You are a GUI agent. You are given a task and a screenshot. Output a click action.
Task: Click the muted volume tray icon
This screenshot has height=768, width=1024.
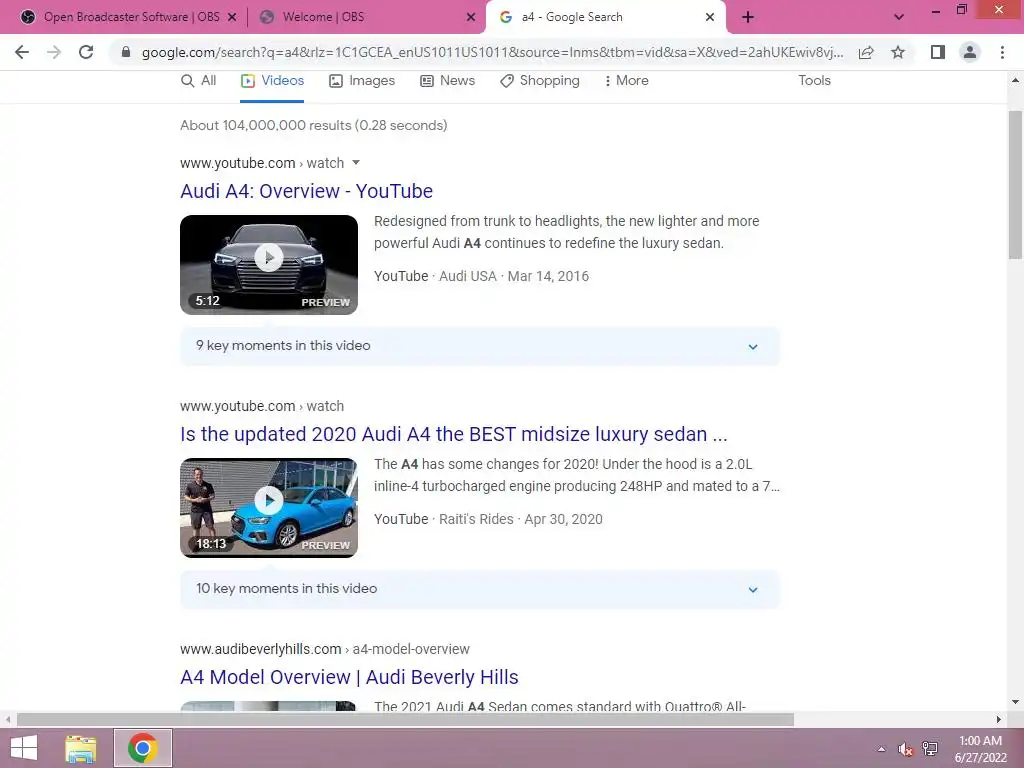pyautogui.click(x=905, y=749)
